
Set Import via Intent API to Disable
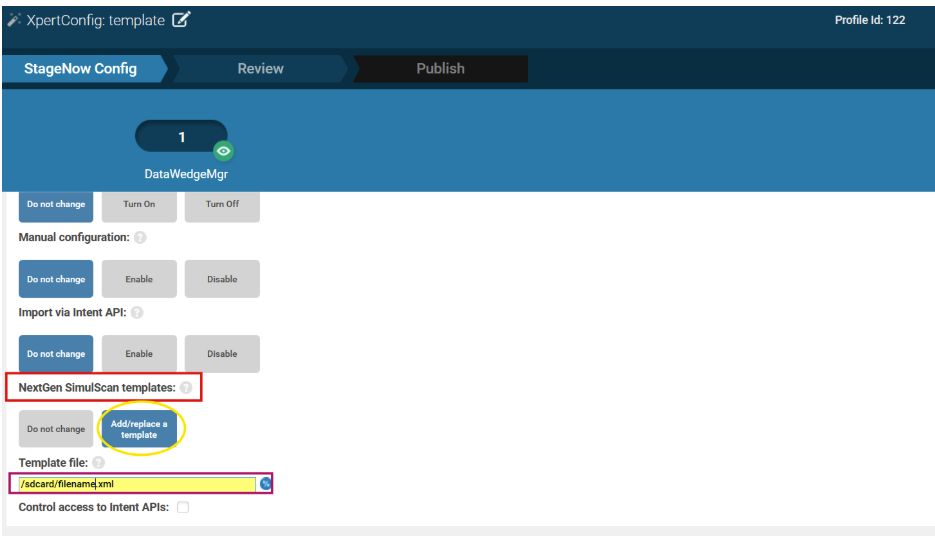(222, 354)
